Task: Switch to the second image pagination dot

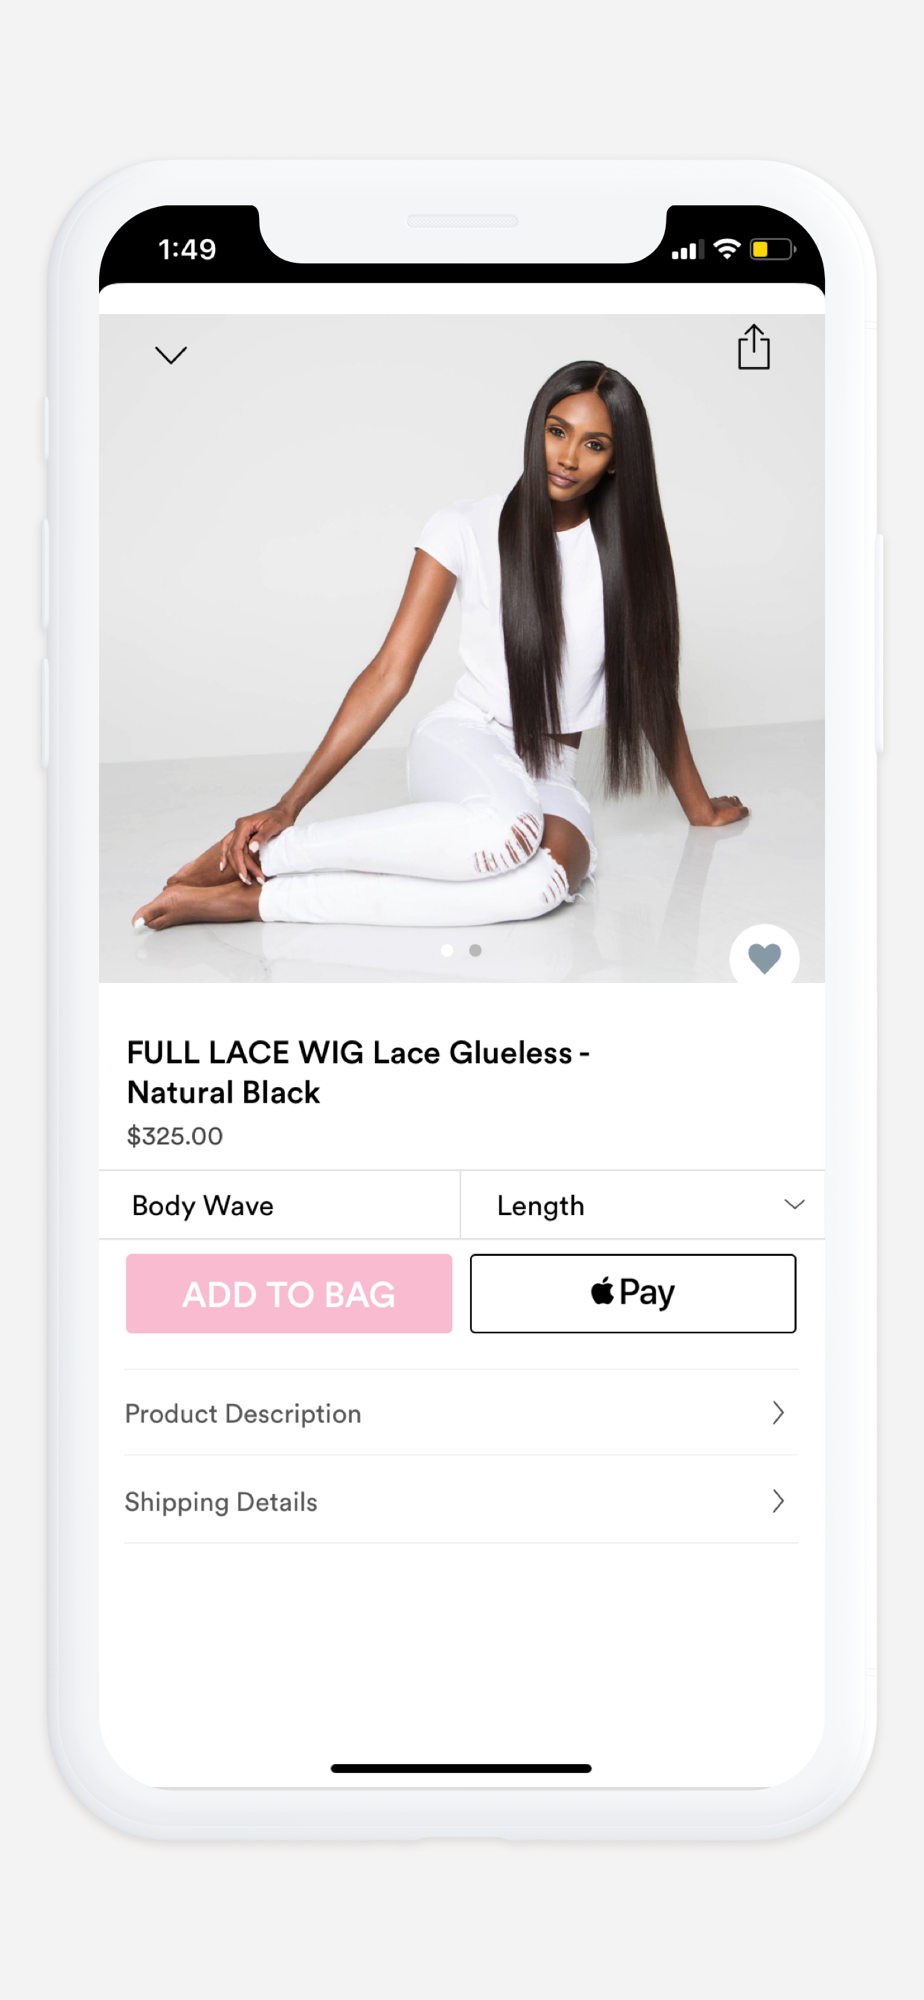Action: click(x=475, y=950)
